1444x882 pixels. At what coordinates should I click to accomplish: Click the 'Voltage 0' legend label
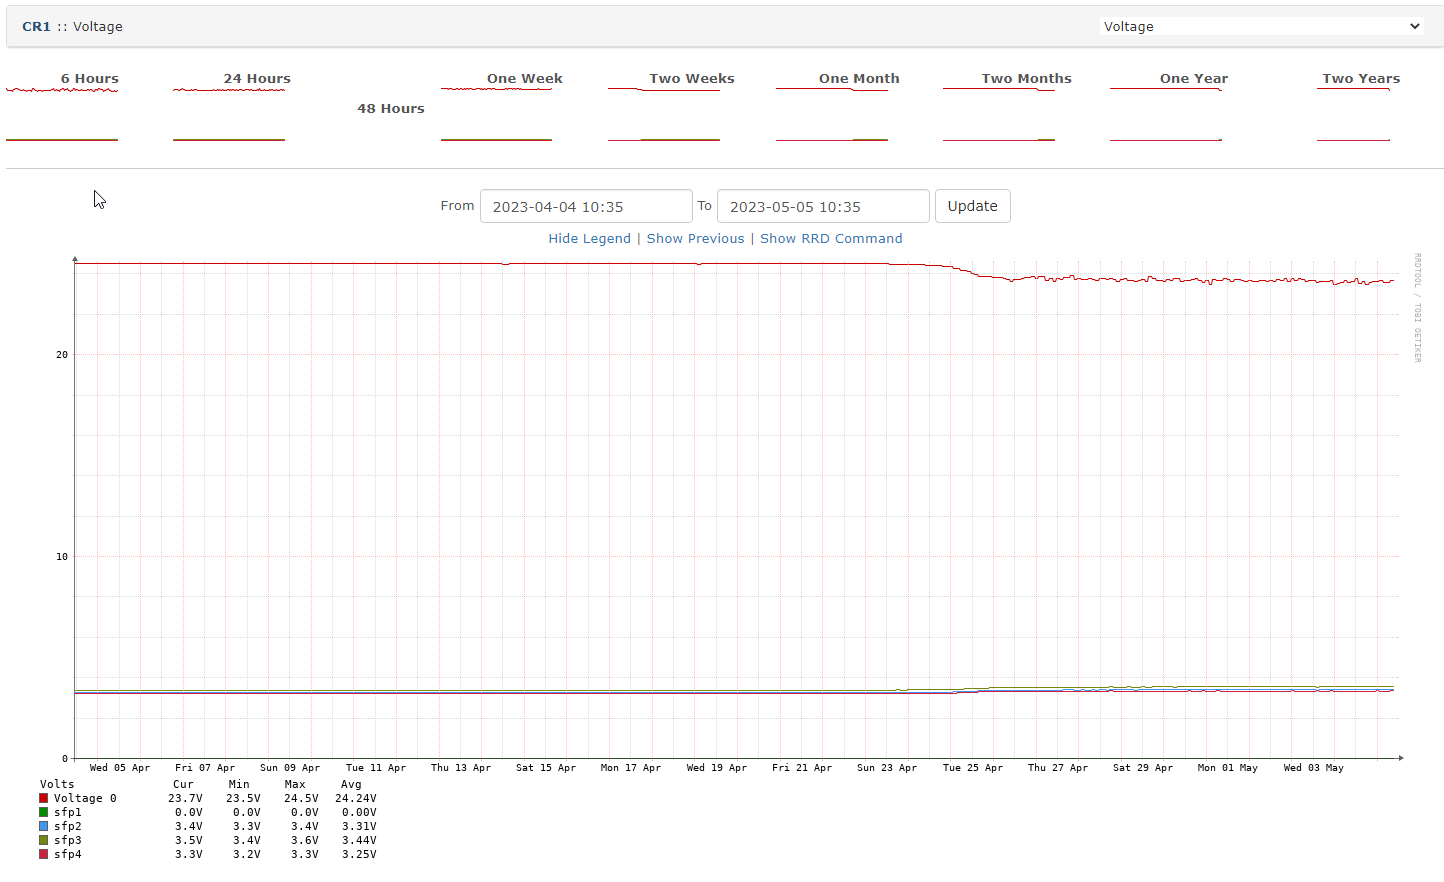85,798
